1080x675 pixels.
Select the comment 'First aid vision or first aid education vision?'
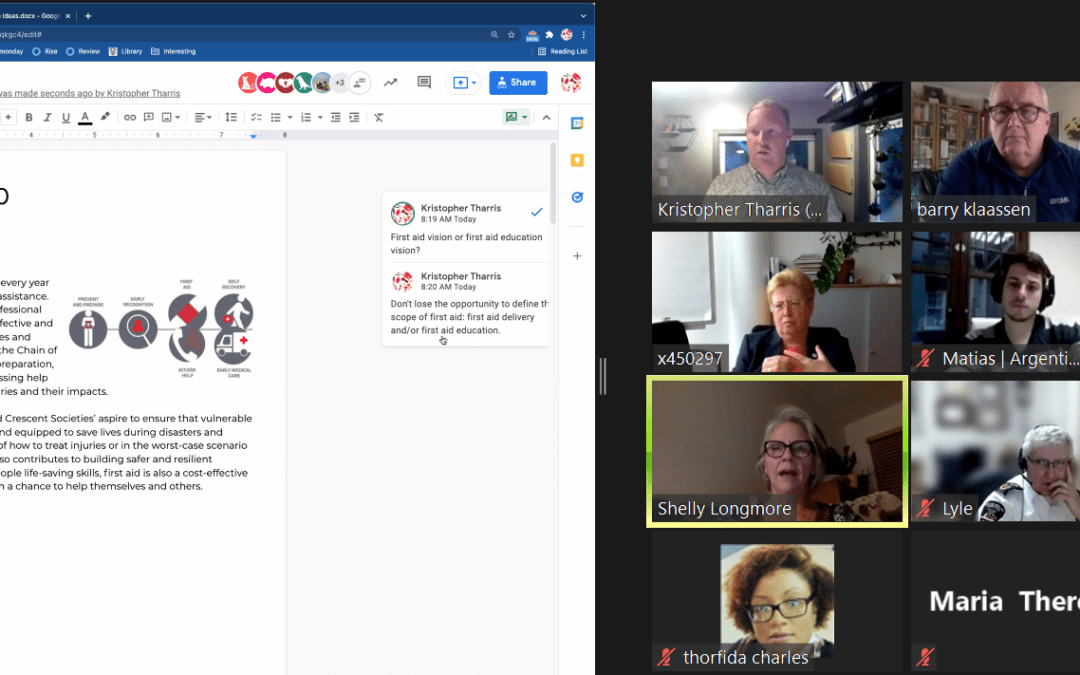[466, 244]
